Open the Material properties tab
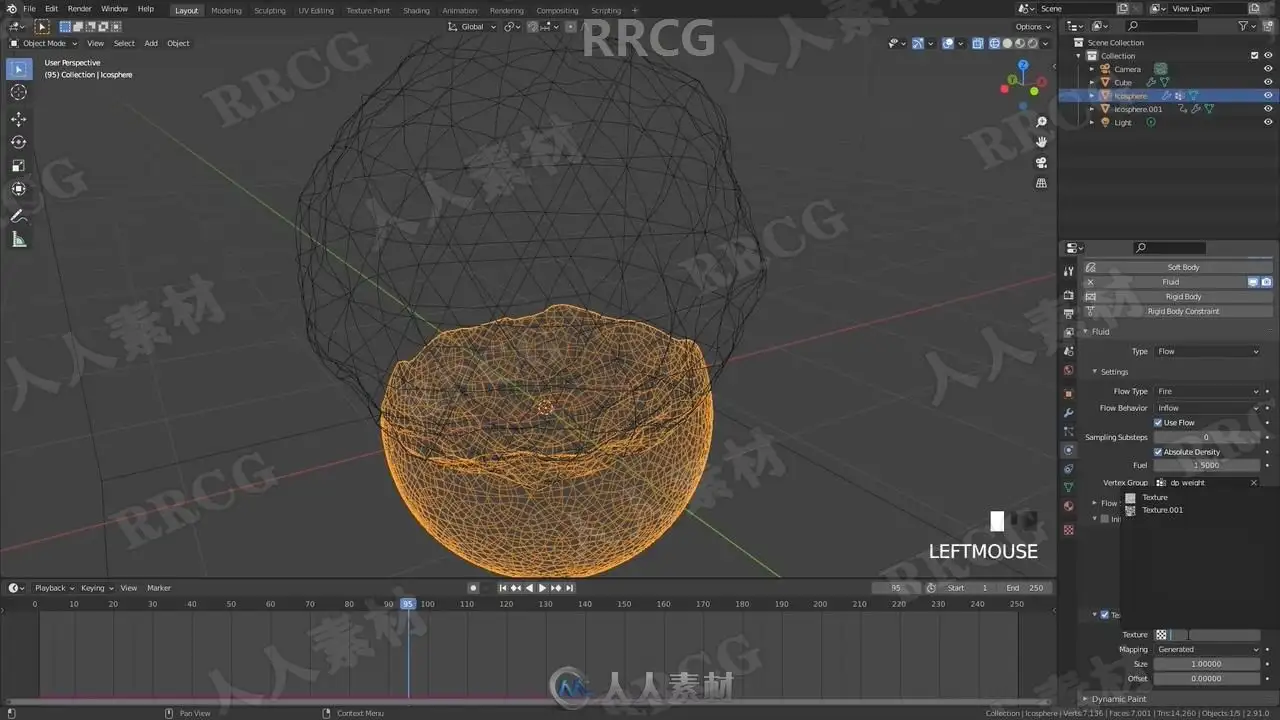 pos(1068,506)
